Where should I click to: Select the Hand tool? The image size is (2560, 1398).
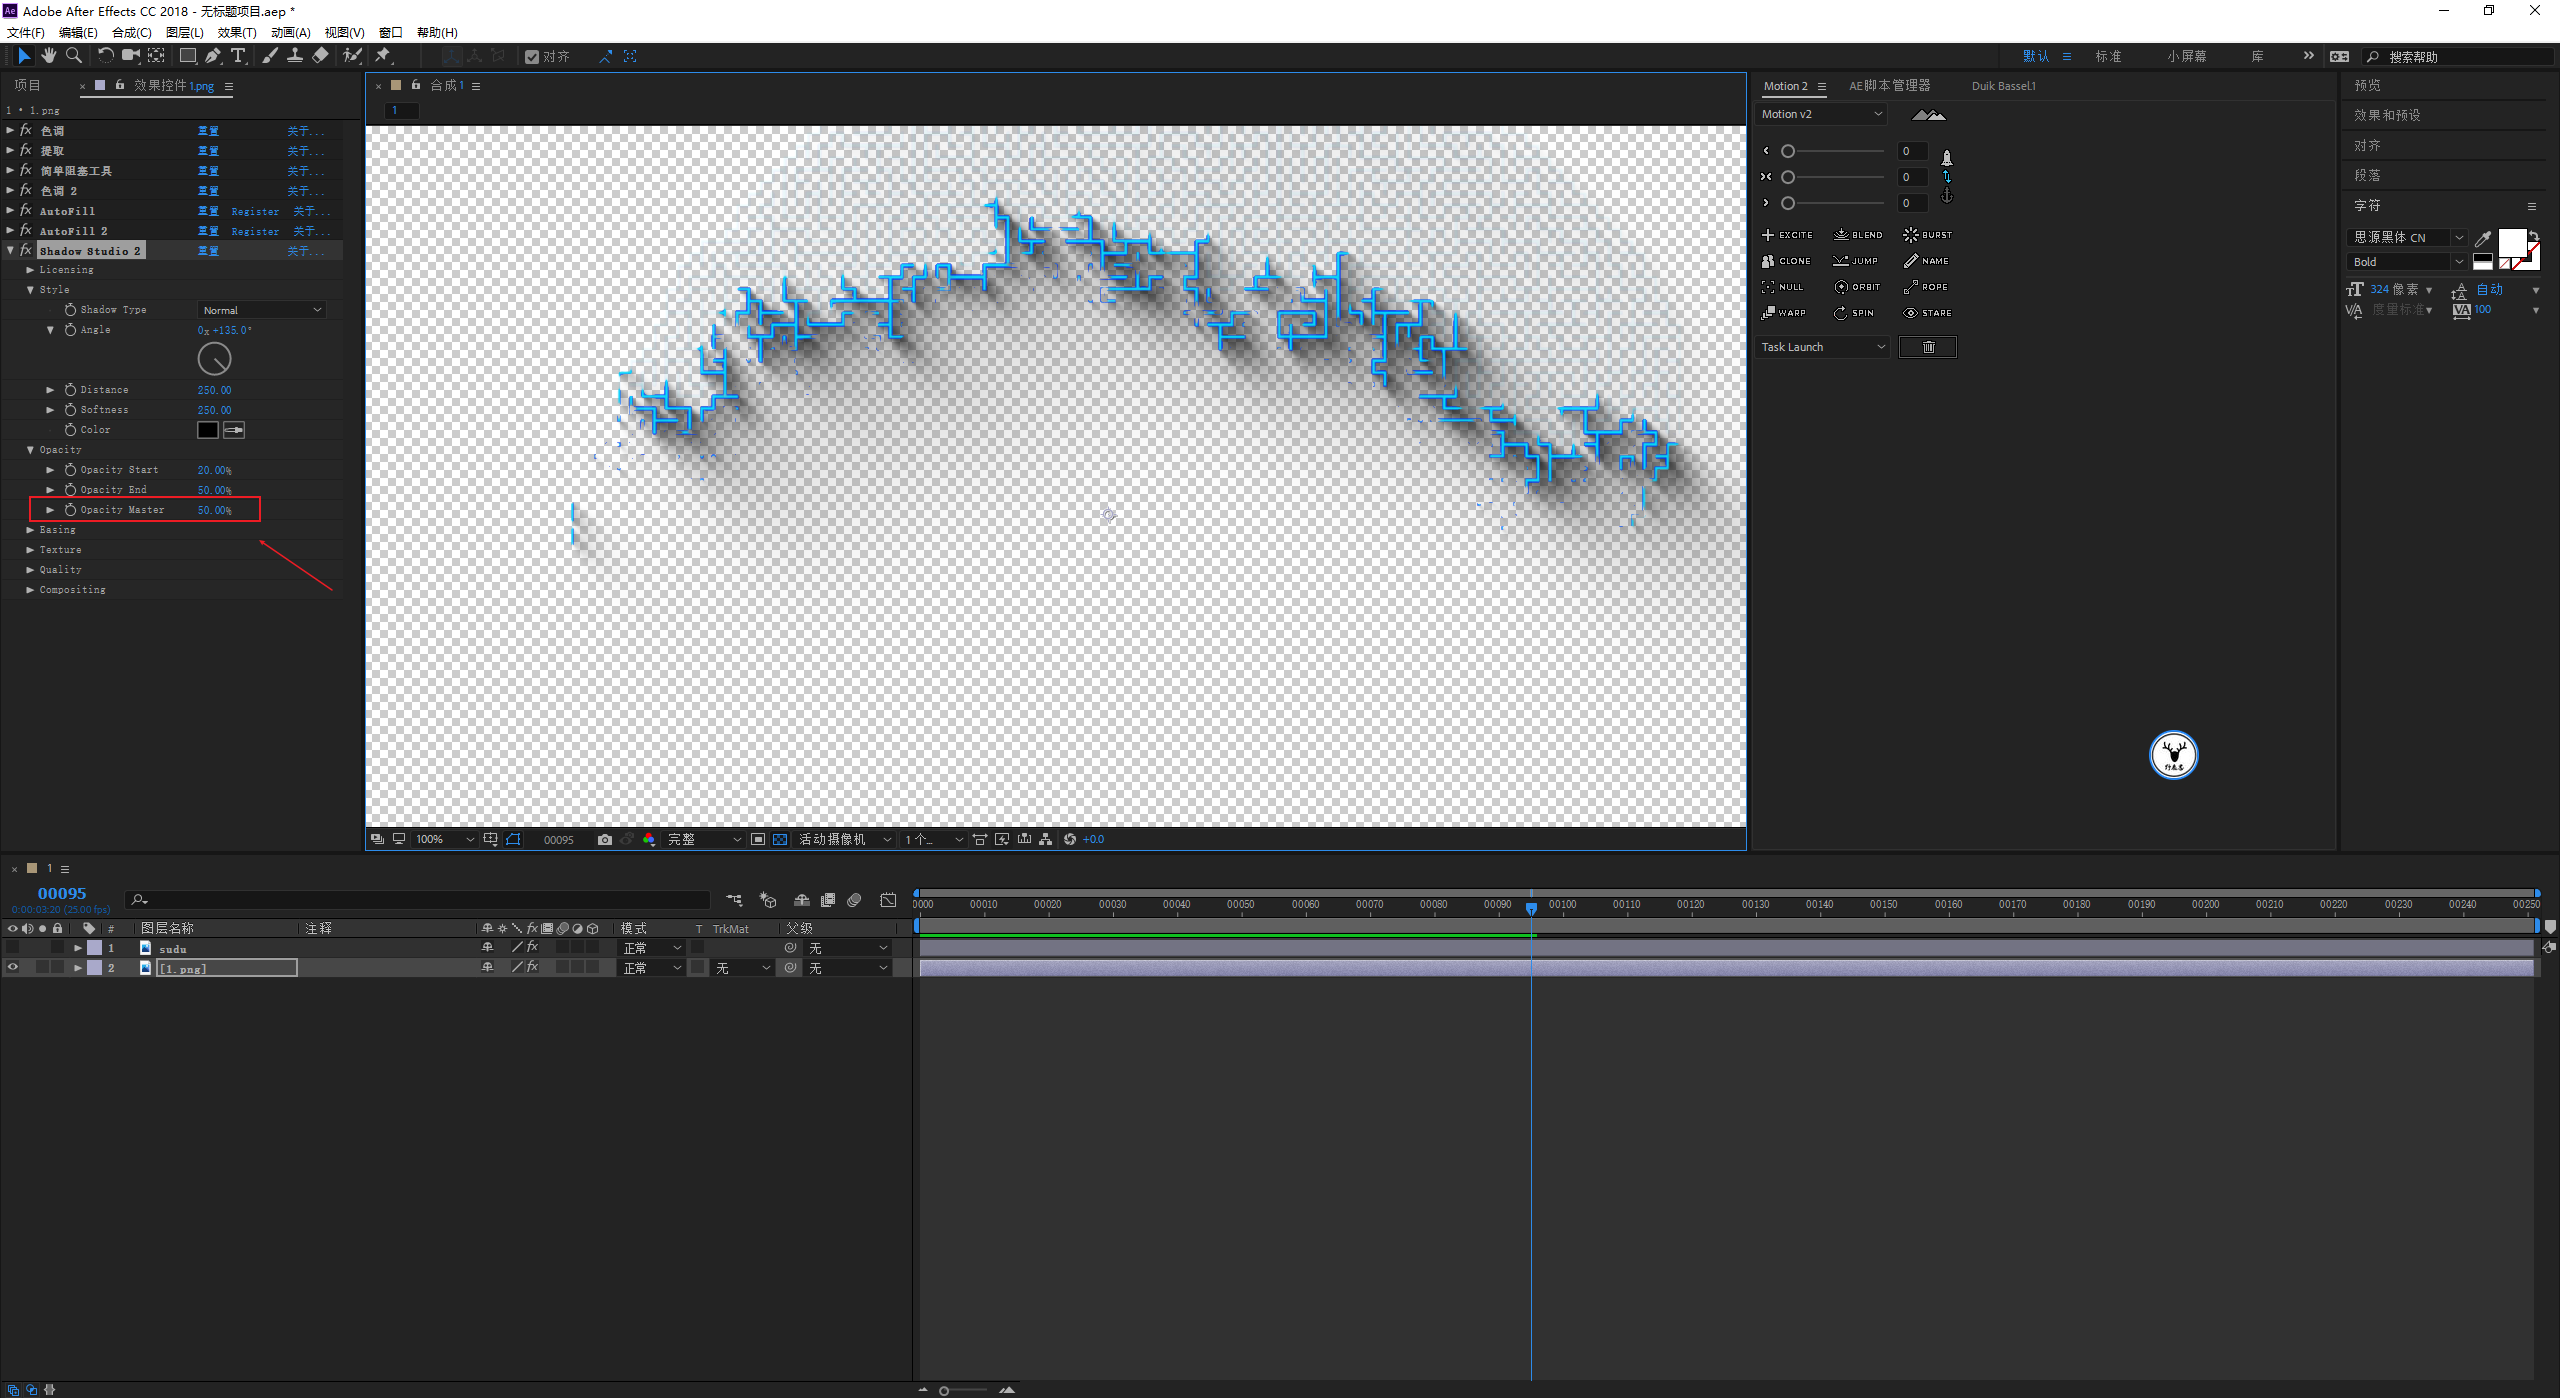pyautogui.click(x=48, y=56)
